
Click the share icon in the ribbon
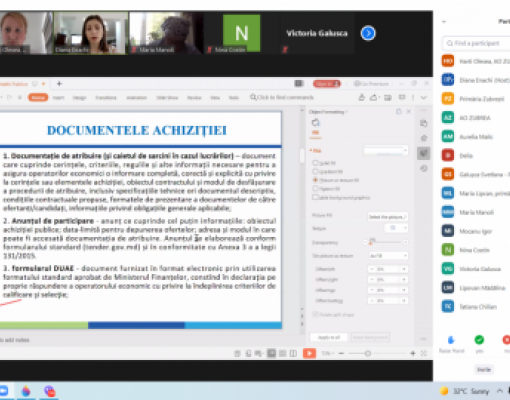[x=362, y=97]
